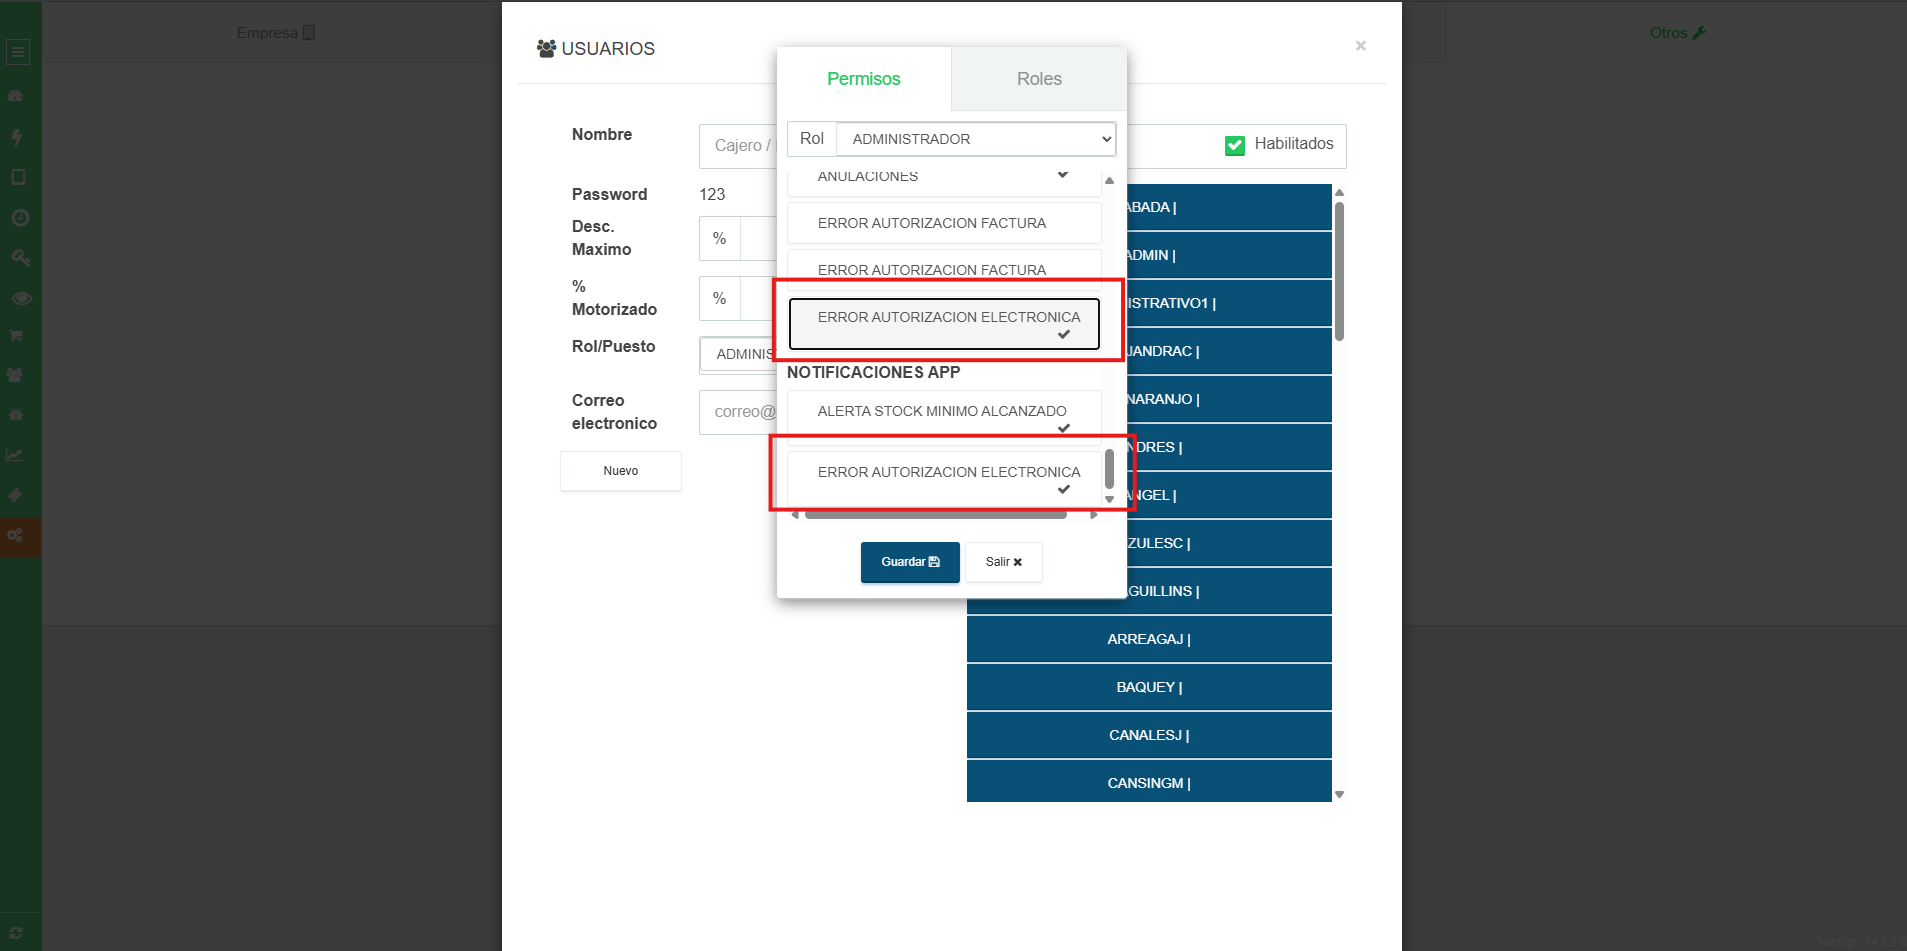The image size is (1907, 951).
Task: Open the Empresa tab in background
Action: click(276, 33)
